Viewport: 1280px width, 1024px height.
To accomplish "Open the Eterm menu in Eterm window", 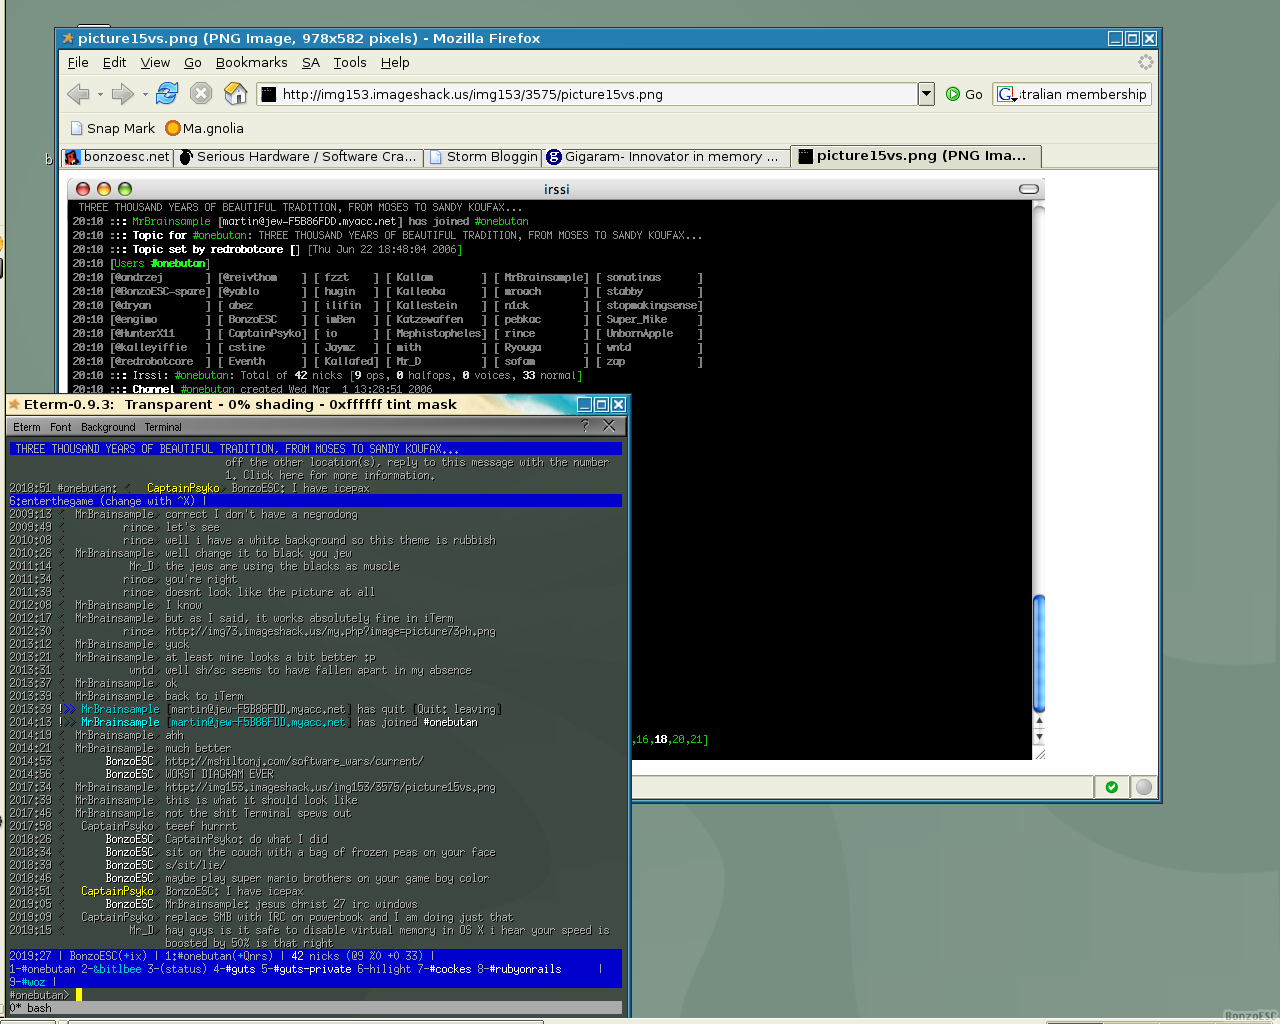I will click(27, 427).
